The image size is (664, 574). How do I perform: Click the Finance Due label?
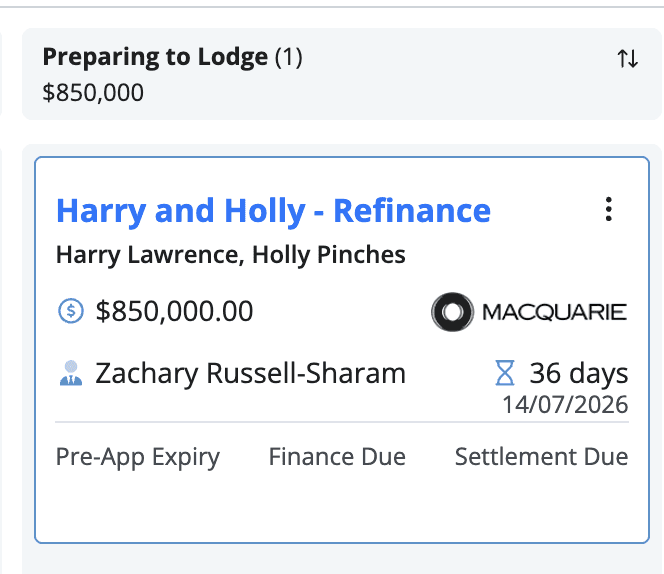(x=337, y=457)
